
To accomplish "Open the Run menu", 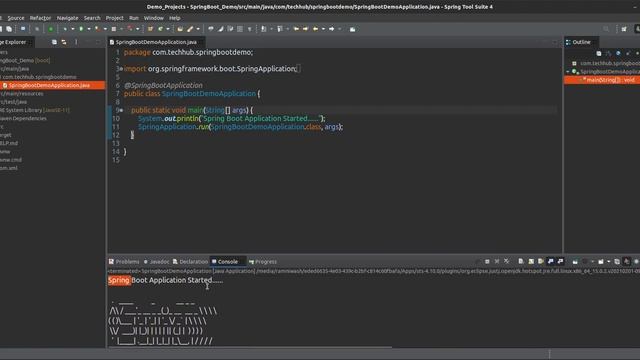I will pos(133,18).
